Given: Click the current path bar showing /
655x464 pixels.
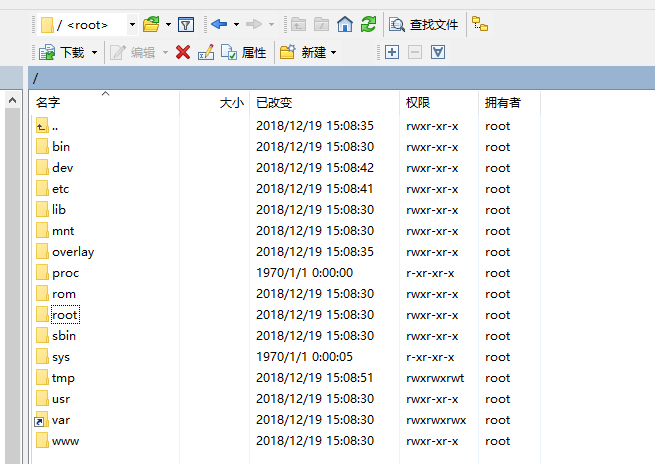Looking at the screenshot, I should click(341, 78).
